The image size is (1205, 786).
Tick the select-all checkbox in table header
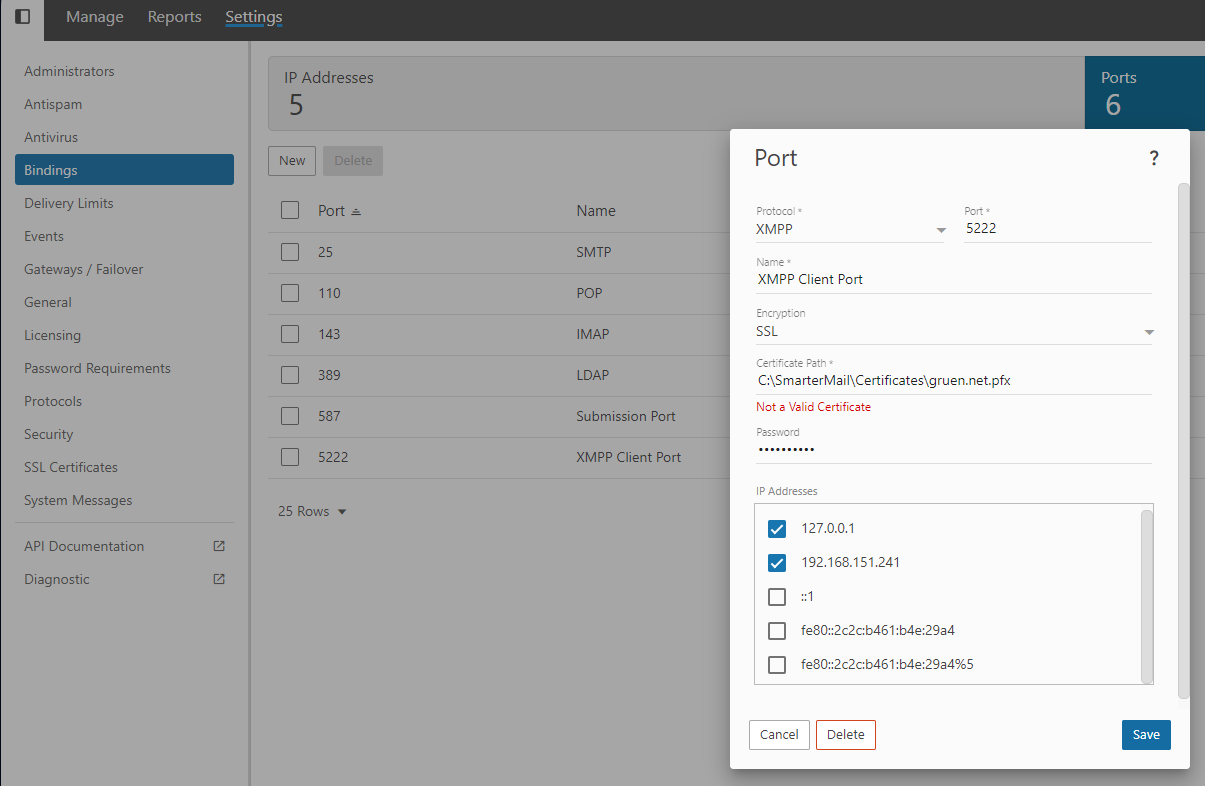point(290,211)
